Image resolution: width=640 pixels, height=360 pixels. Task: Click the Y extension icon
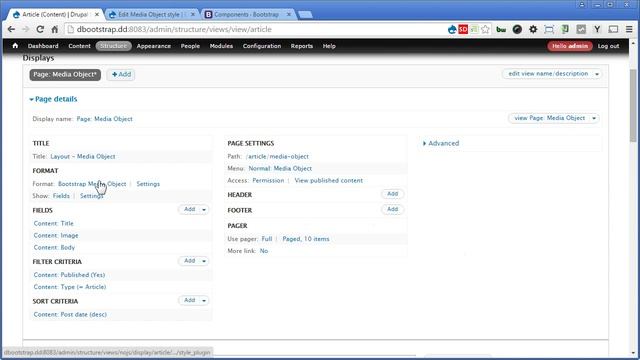point(597,29)
